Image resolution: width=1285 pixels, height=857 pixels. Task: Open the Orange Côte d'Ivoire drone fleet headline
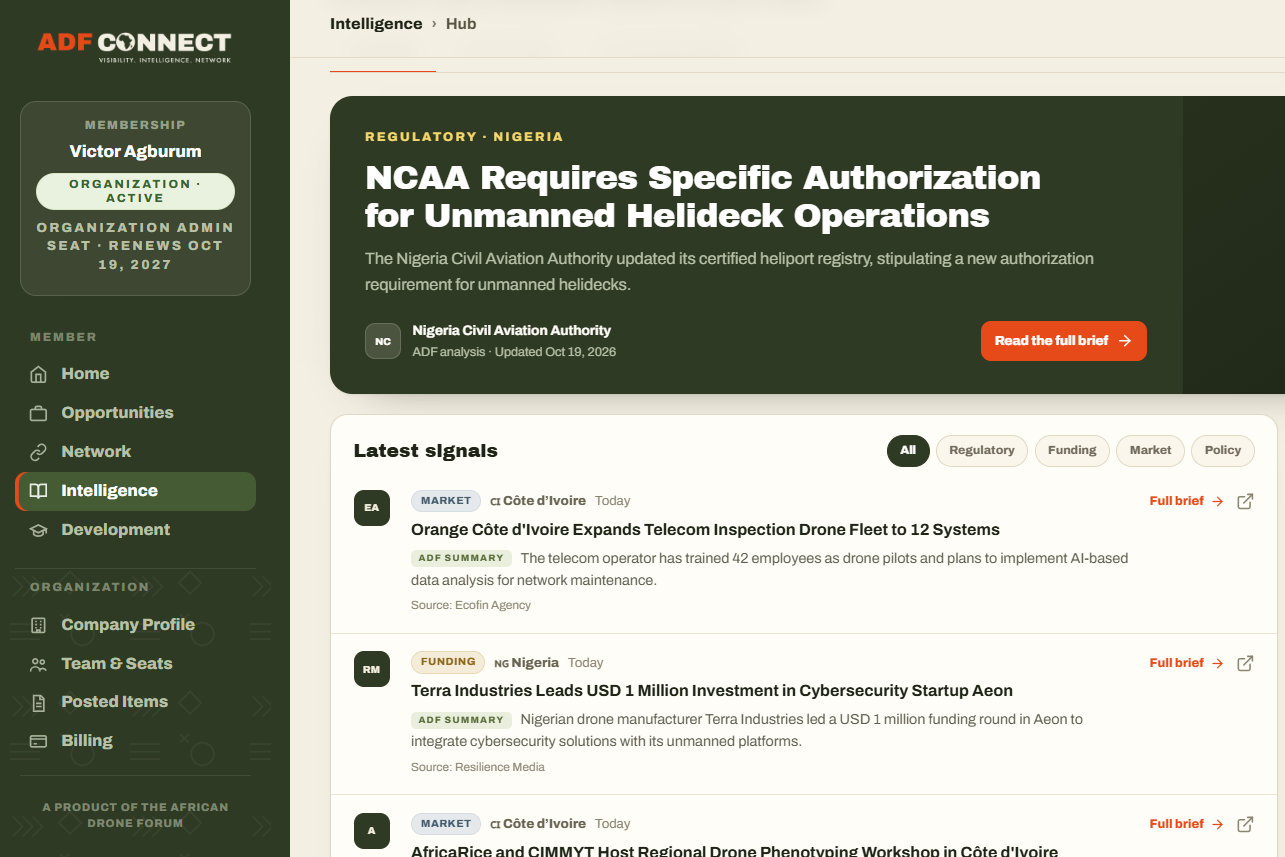(x=705, y=530)
